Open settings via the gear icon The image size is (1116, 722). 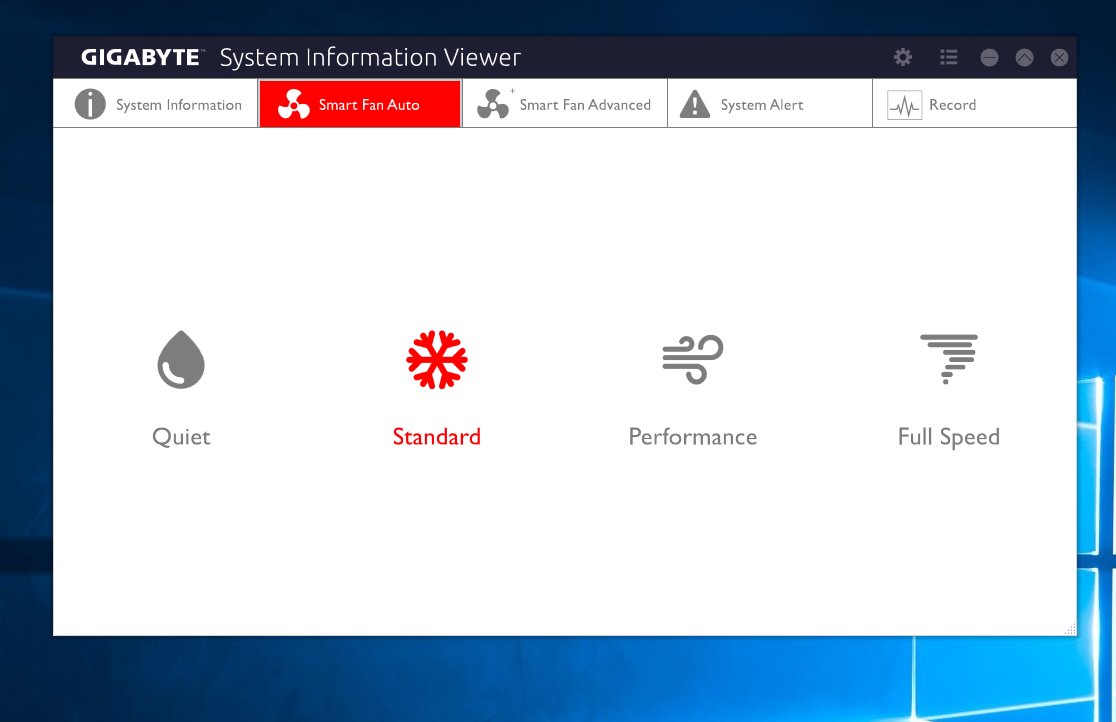click(903, 57)
